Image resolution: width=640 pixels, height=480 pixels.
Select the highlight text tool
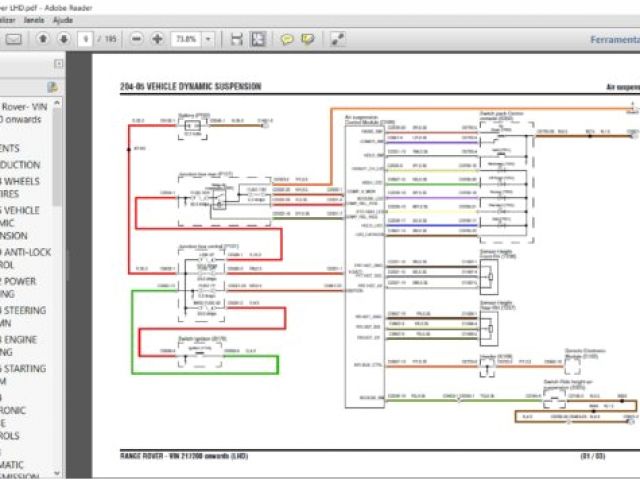pos(307,39)
